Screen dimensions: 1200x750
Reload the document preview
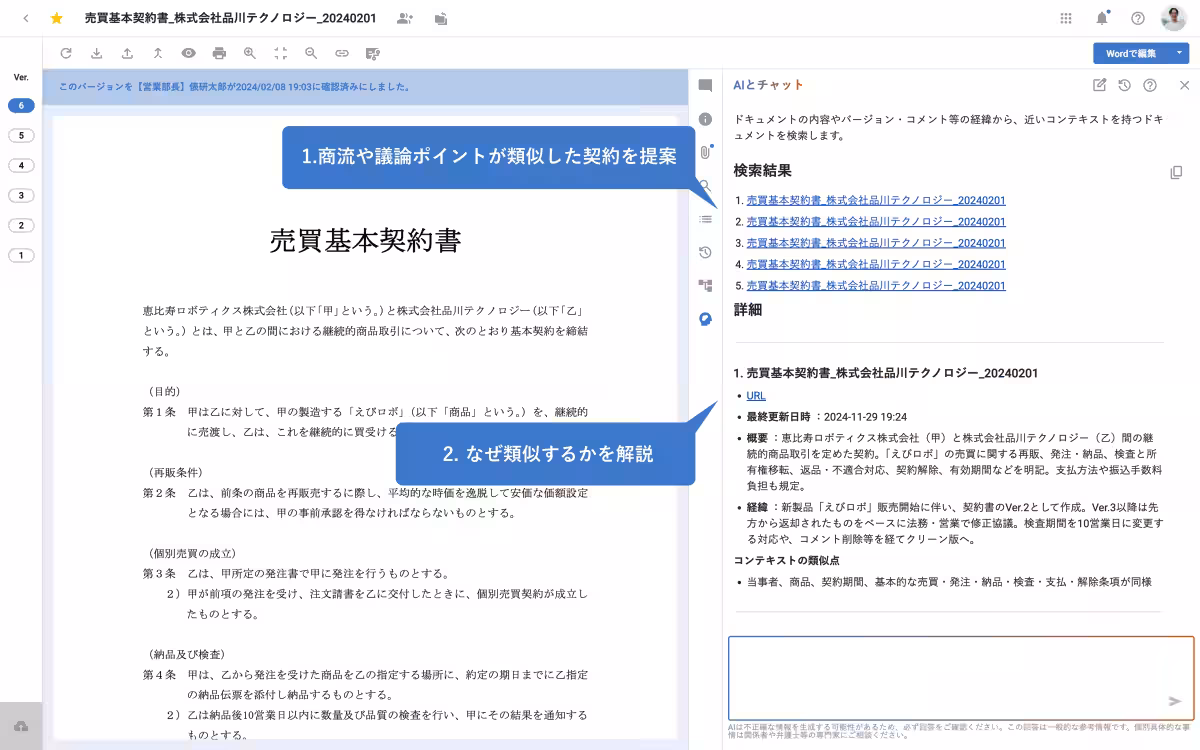(x=66, y=53)
